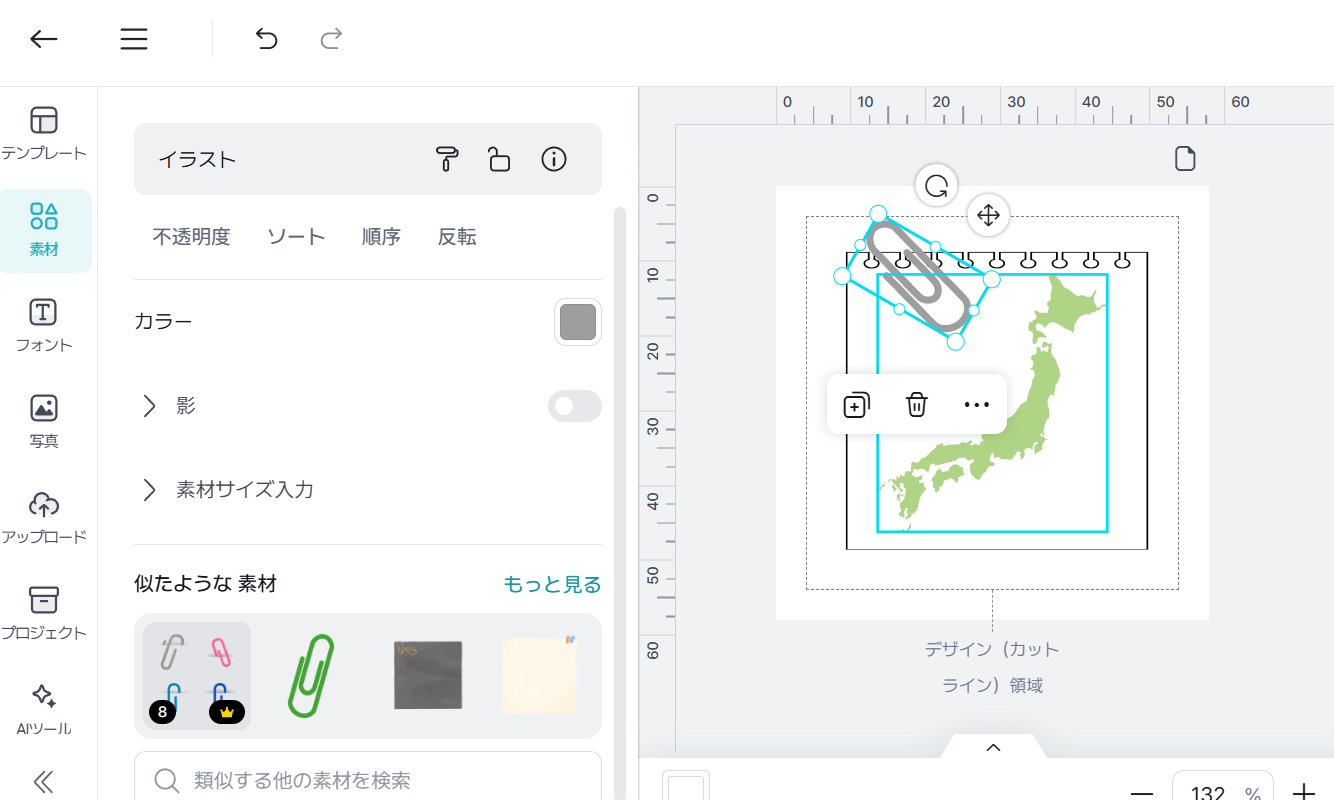
Task: Open the hamburger menu
Action: point(134,39)
